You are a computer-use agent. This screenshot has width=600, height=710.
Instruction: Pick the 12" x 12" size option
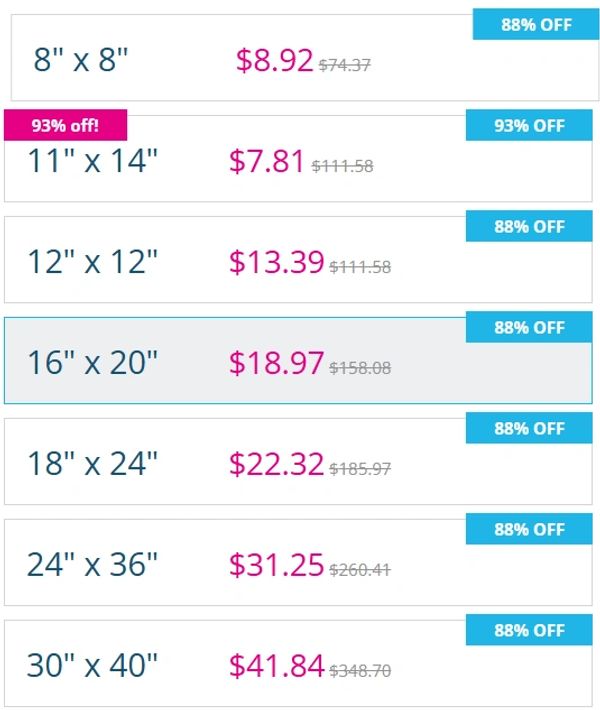click(x=92, y=263)
